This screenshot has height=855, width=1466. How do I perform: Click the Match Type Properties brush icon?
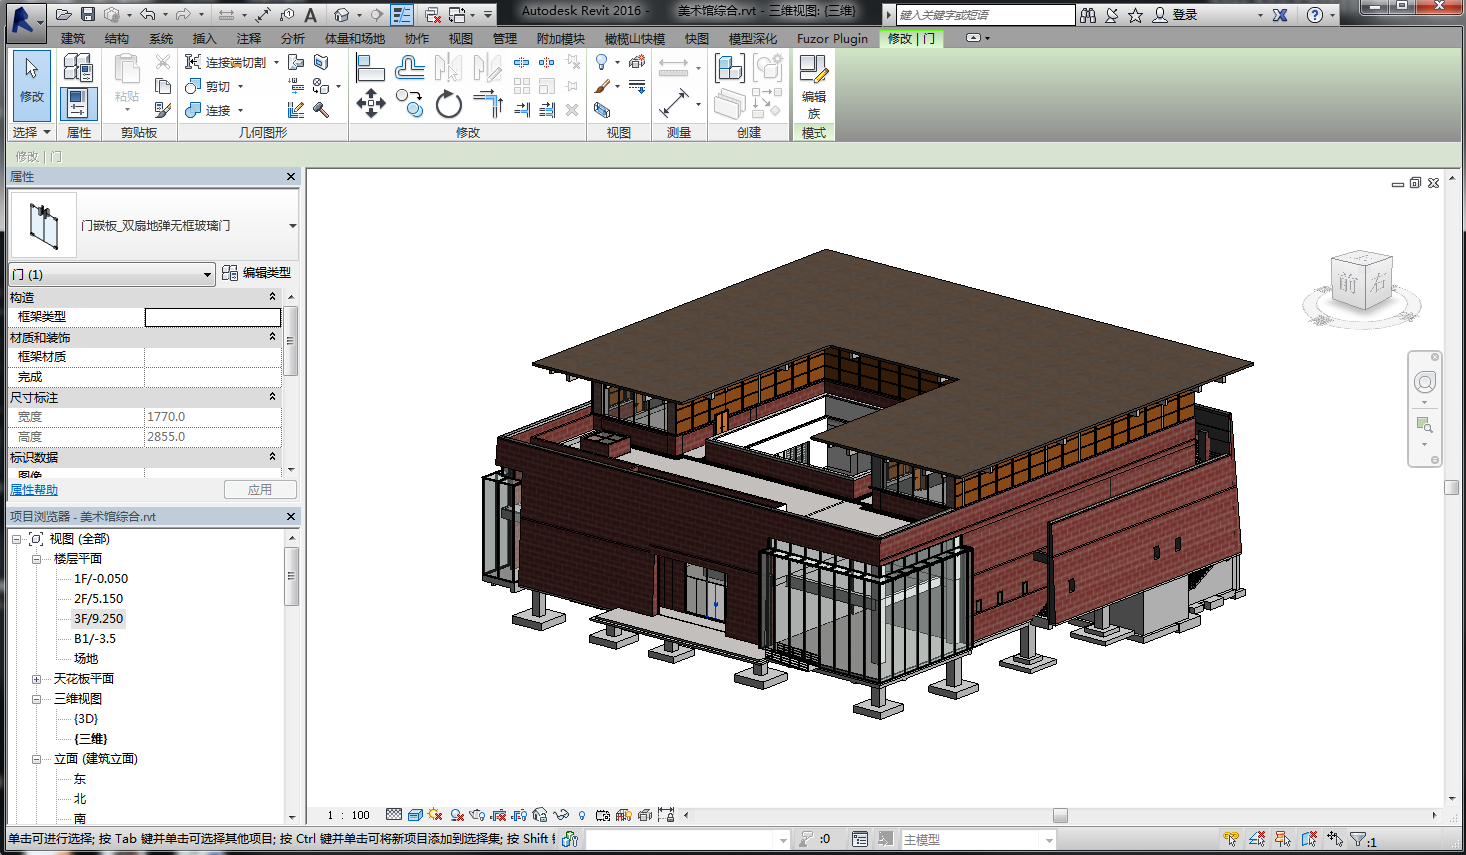tap(163, 110)
